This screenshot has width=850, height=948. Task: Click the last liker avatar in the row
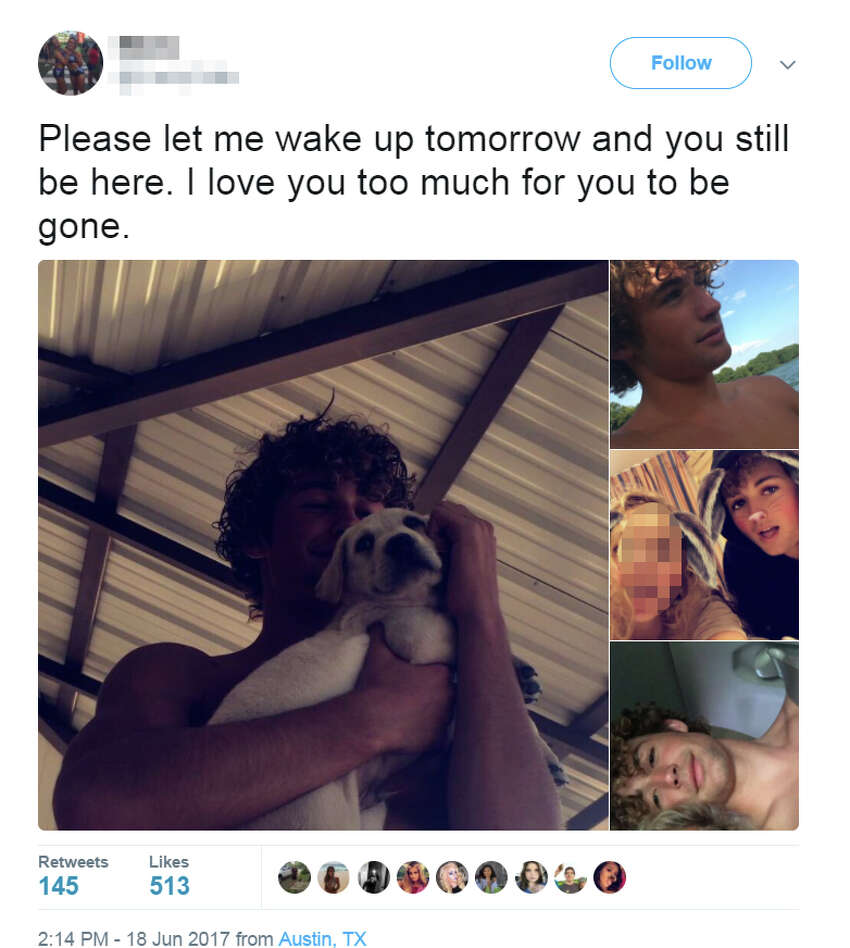pyautogui.click(x=609, y=877)
